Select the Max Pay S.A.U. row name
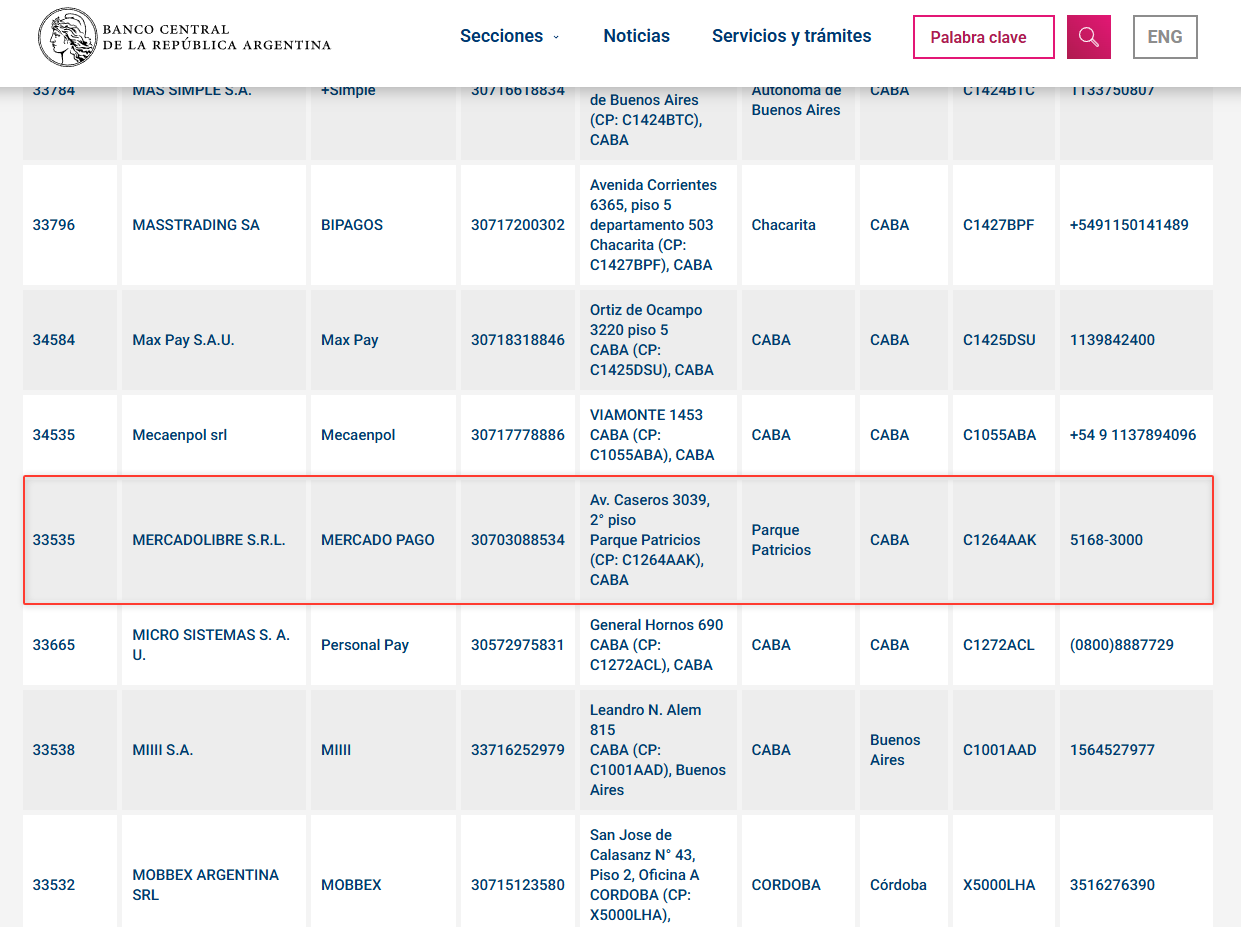This screenshot has height=927, width=1241. pos(183,340)
